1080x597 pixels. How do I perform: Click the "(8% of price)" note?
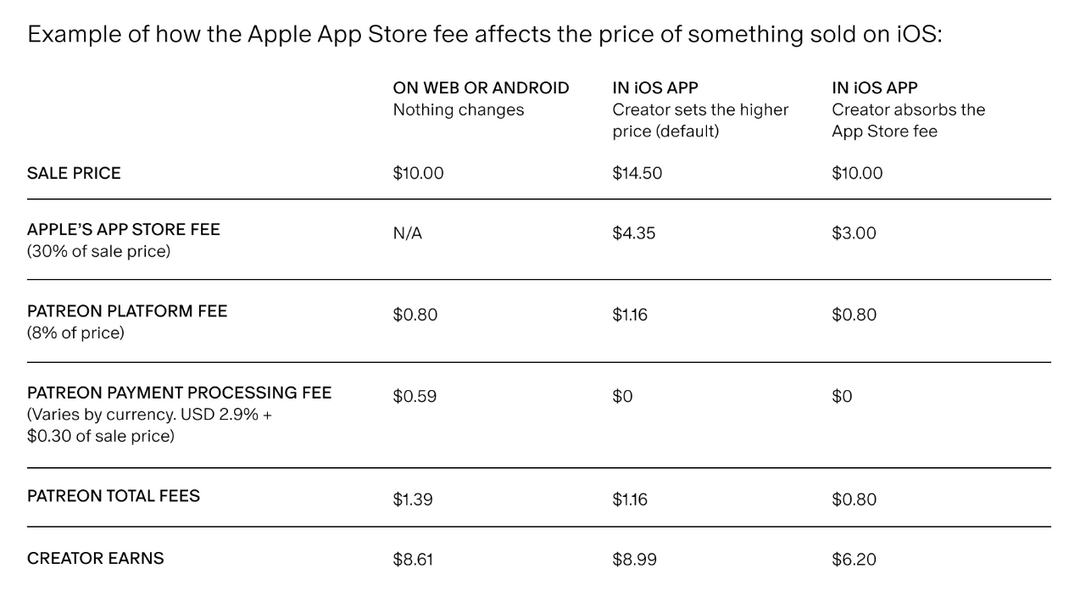click(76, 333)
